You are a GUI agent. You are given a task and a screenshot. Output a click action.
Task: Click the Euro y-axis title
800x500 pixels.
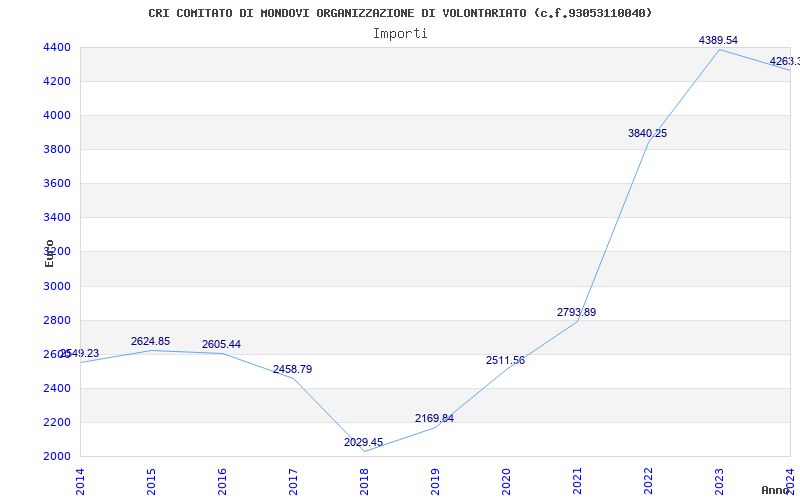click(x=49, y=253)
